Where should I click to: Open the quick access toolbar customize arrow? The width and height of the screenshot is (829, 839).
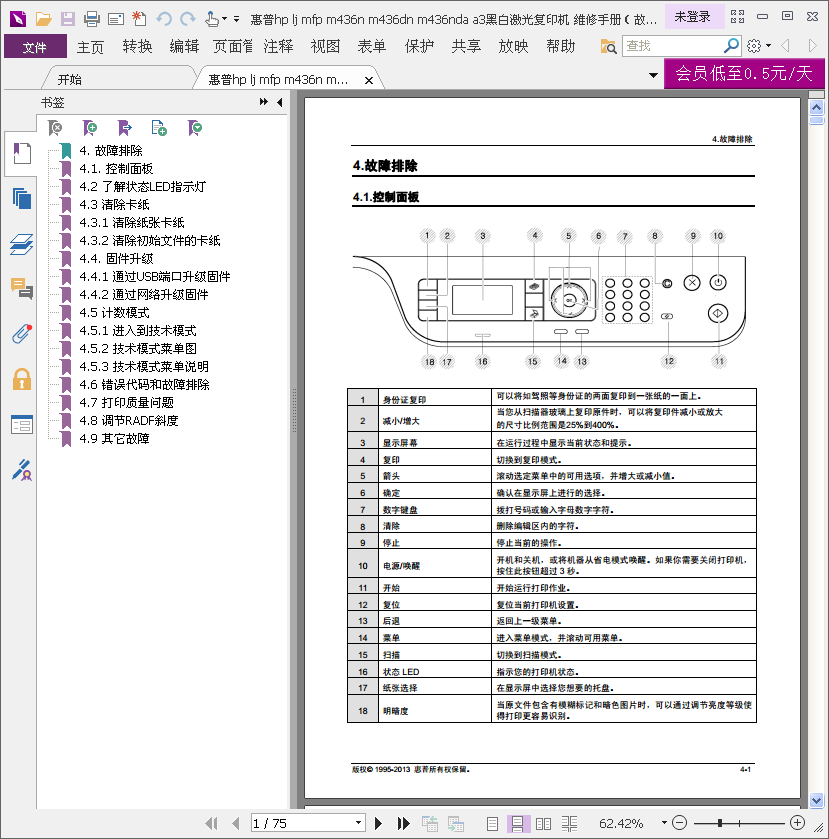(x=237, y=19)
